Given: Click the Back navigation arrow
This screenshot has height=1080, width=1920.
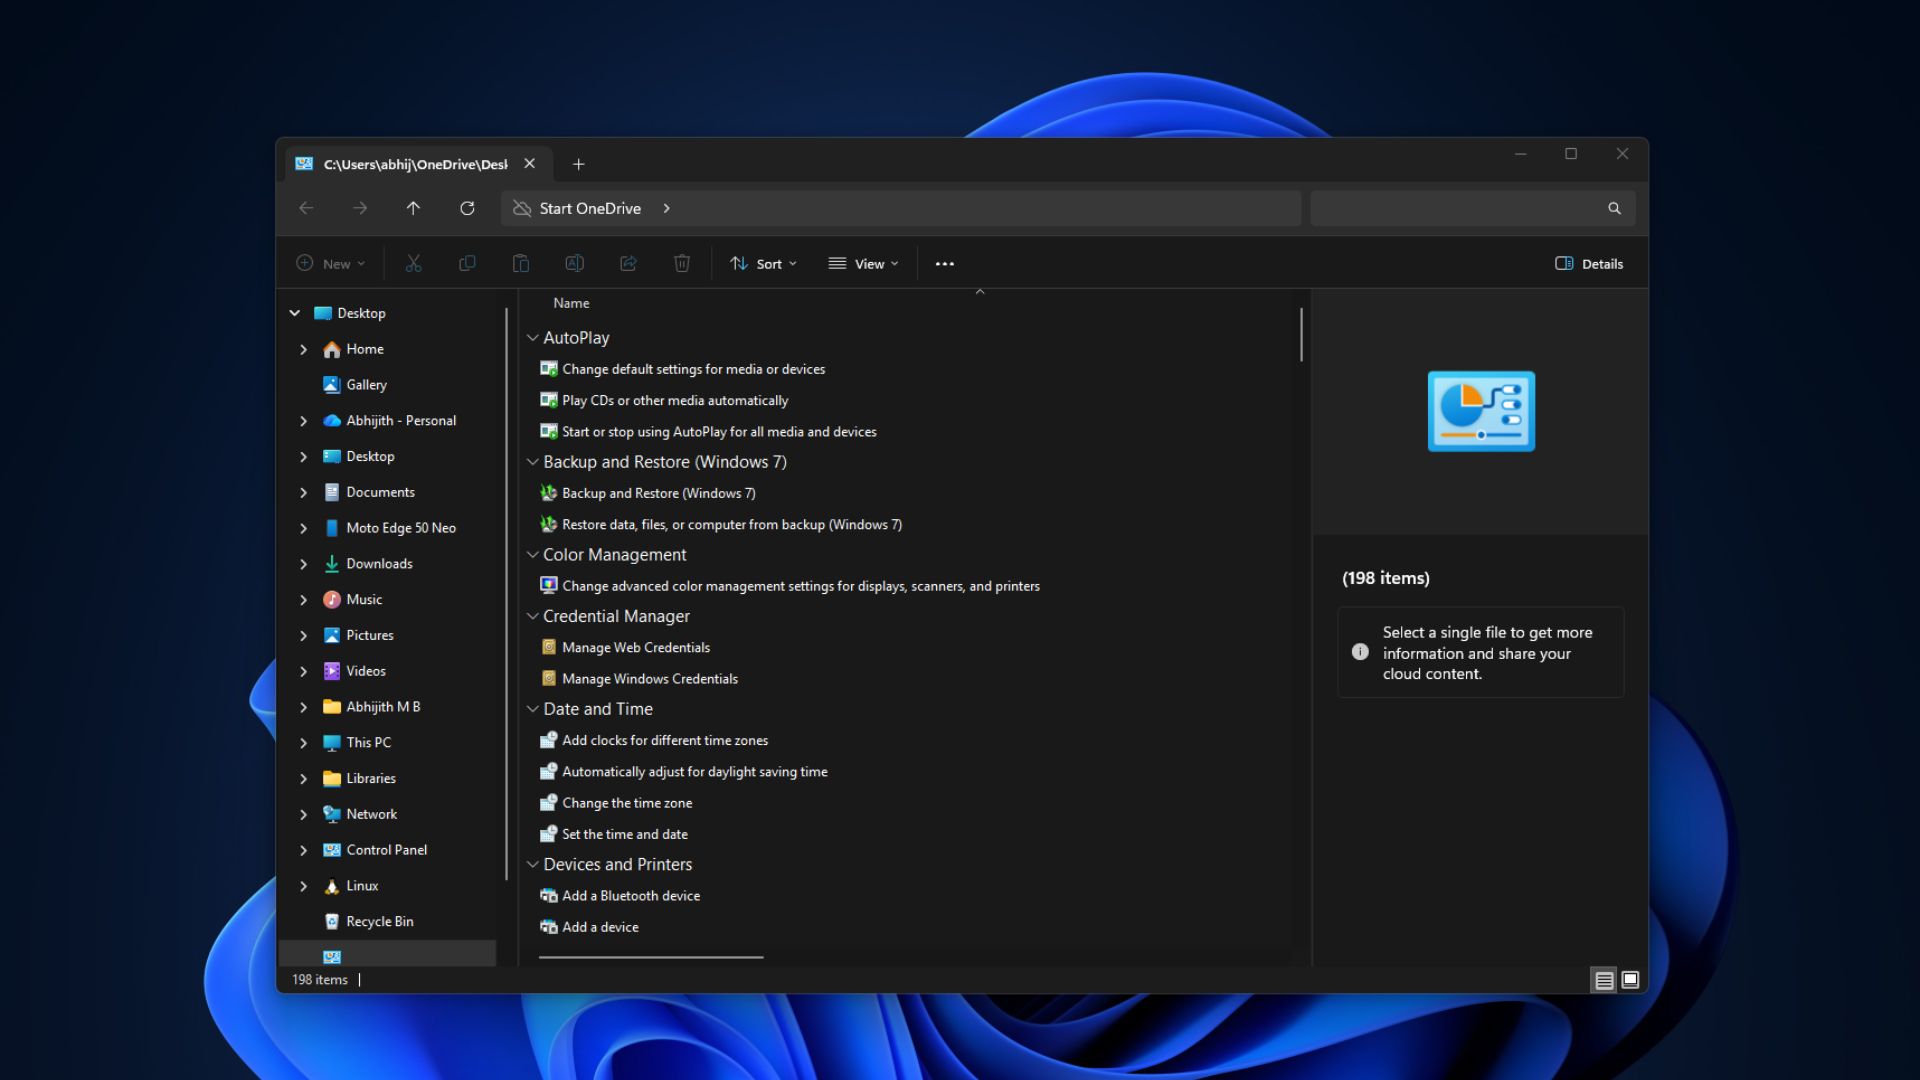Looking at the screenshot, I should click(306, 208).
